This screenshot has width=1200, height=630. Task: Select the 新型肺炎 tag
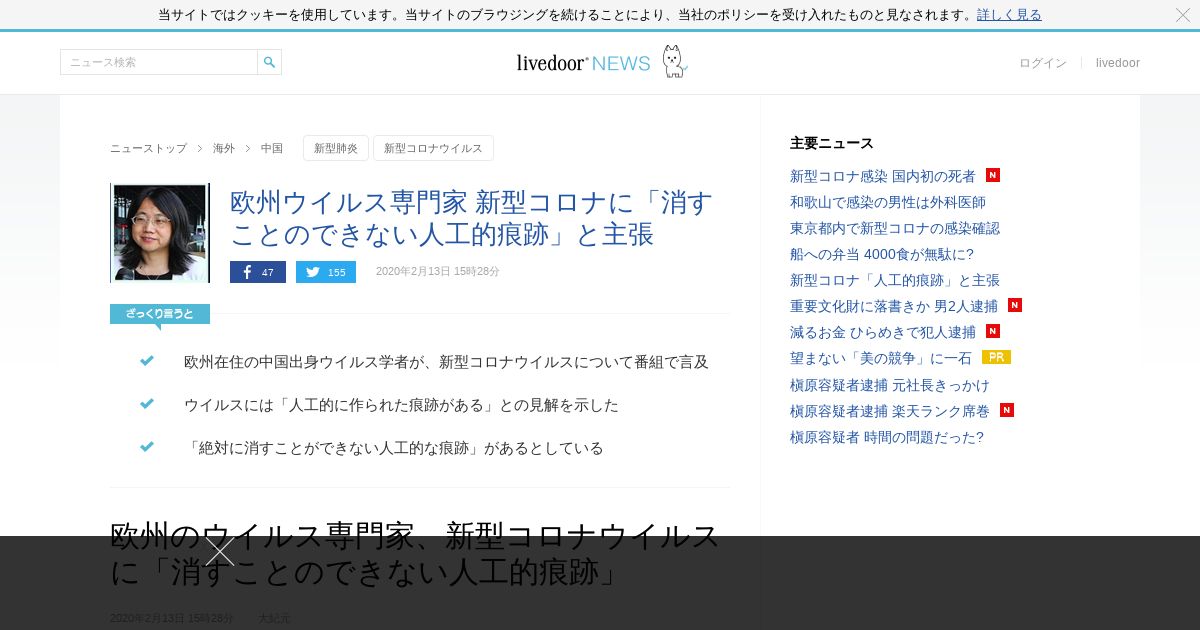336,148
